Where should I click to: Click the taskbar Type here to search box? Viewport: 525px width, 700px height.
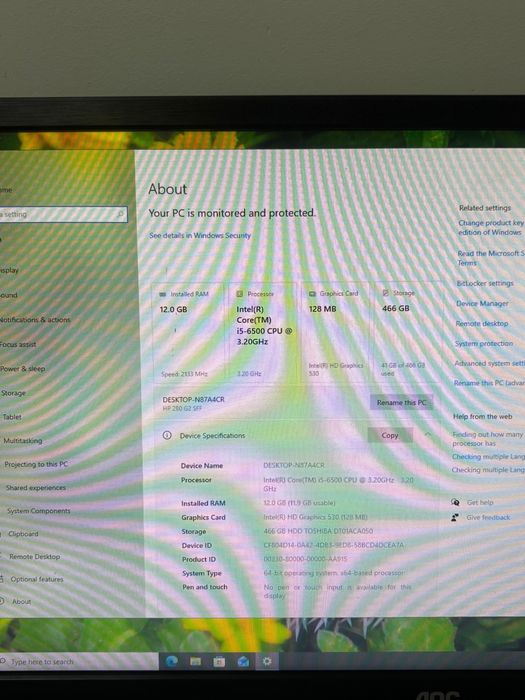pyautogui.click(x=79, y=662)
